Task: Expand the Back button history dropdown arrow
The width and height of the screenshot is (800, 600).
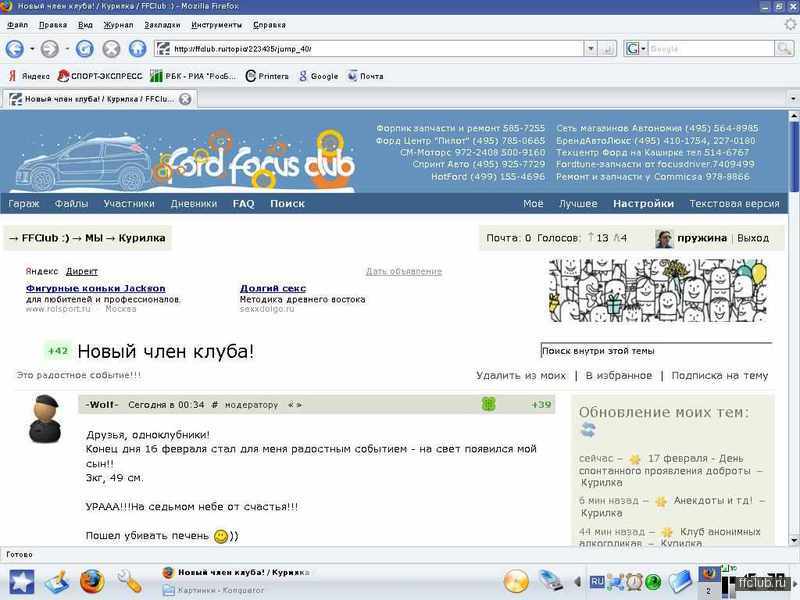Action: pos(31,48)
